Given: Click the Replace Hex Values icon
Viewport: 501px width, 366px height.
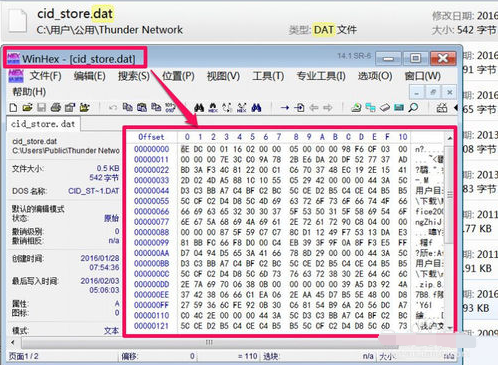Looking at the screenshot, I should (x=242, y=107).
